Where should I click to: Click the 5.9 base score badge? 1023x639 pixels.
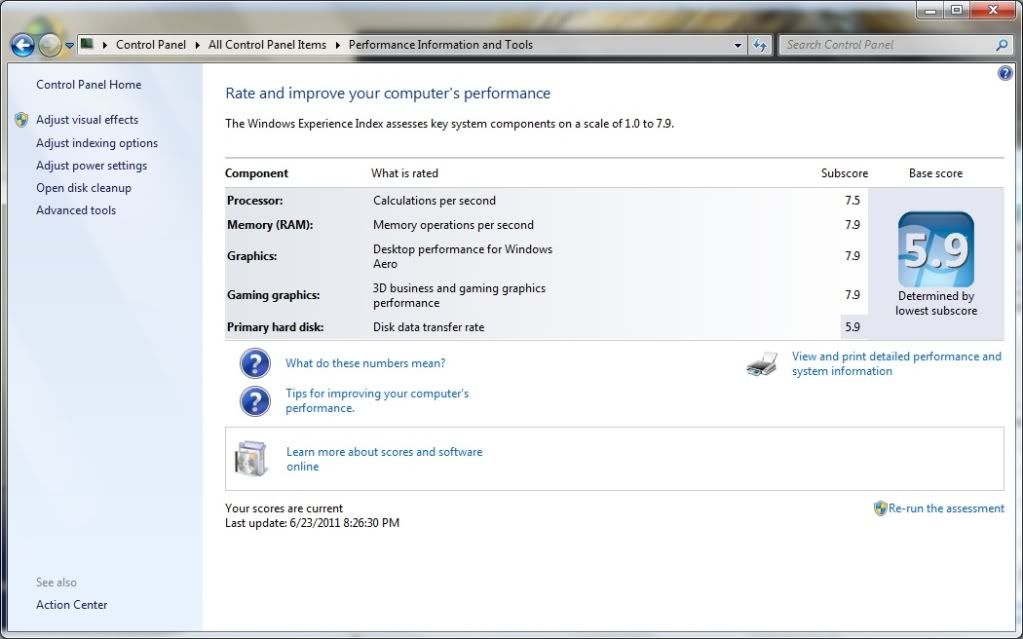(x=935, y=250)
